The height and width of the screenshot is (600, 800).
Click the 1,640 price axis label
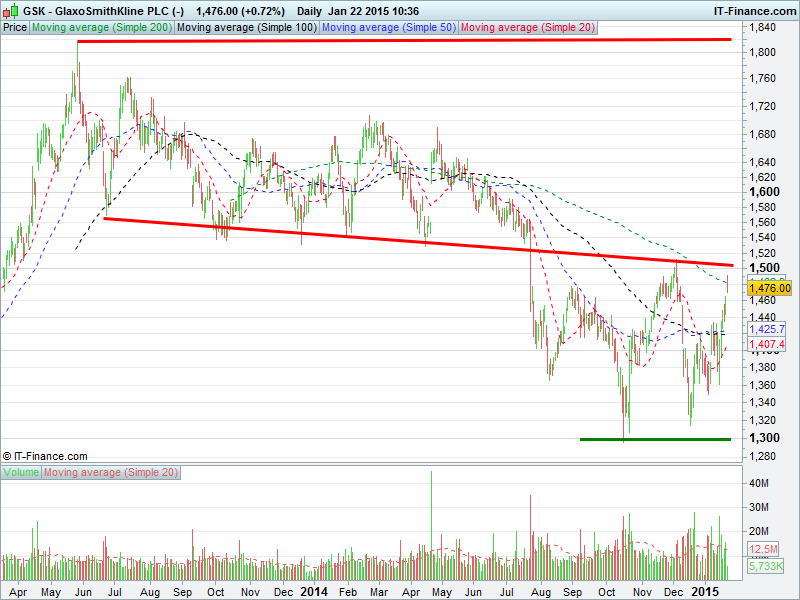[762, 162]
